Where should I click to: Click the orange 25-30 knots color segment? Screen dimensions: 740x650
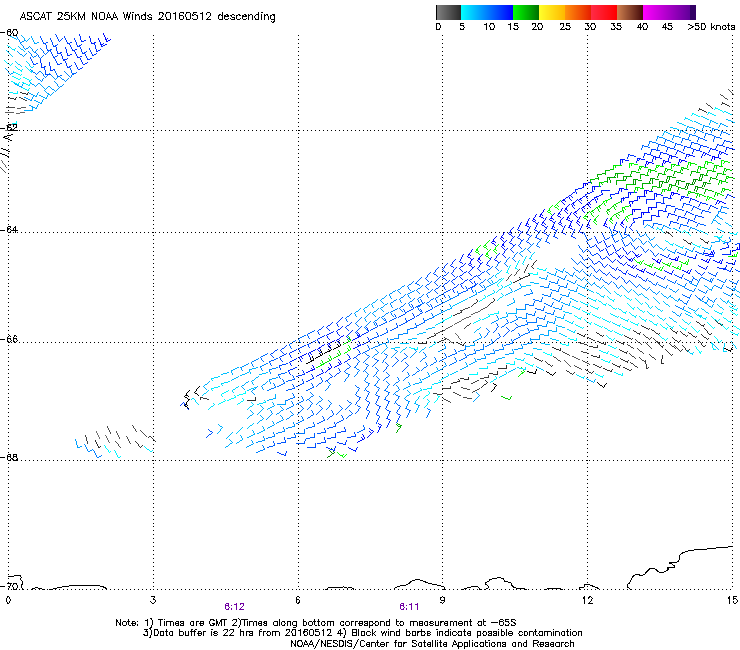click(578, 12)
